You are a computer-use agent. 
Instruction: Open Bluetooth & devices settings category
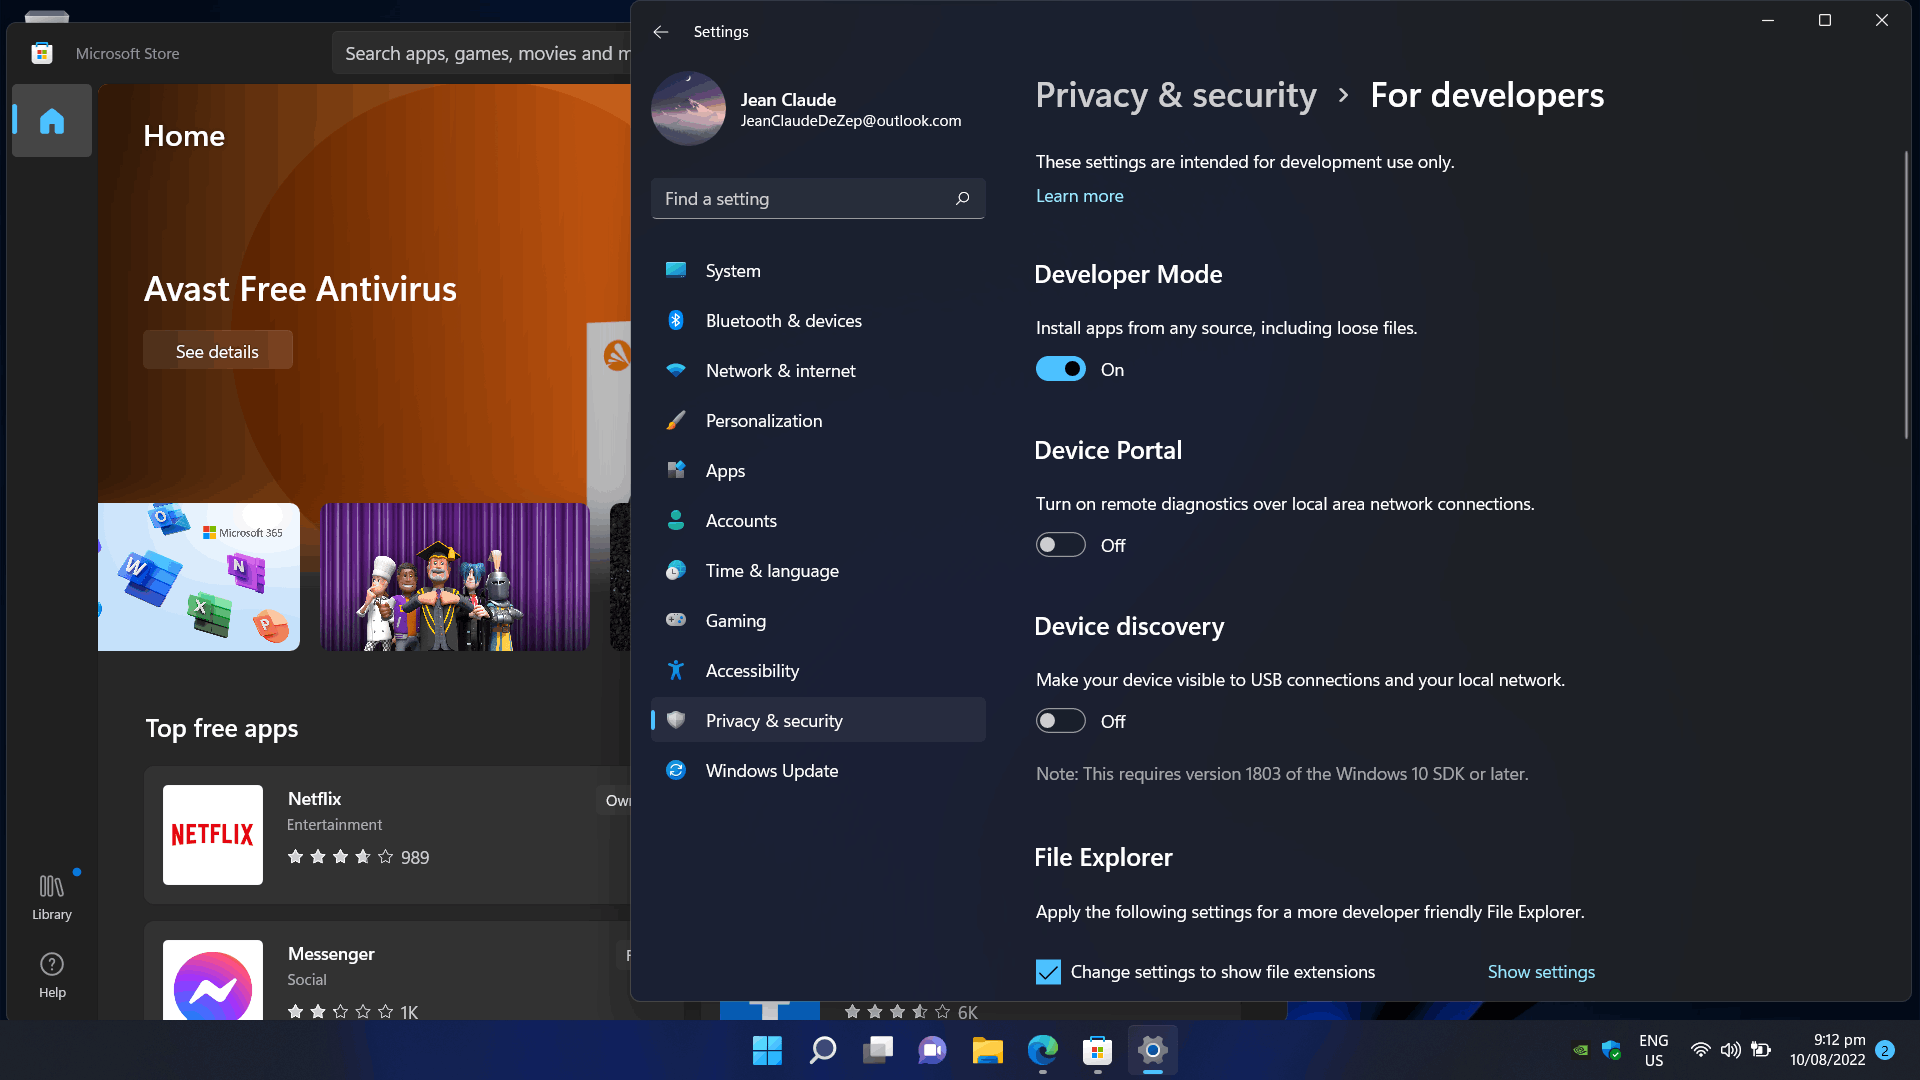pos(783,321)
